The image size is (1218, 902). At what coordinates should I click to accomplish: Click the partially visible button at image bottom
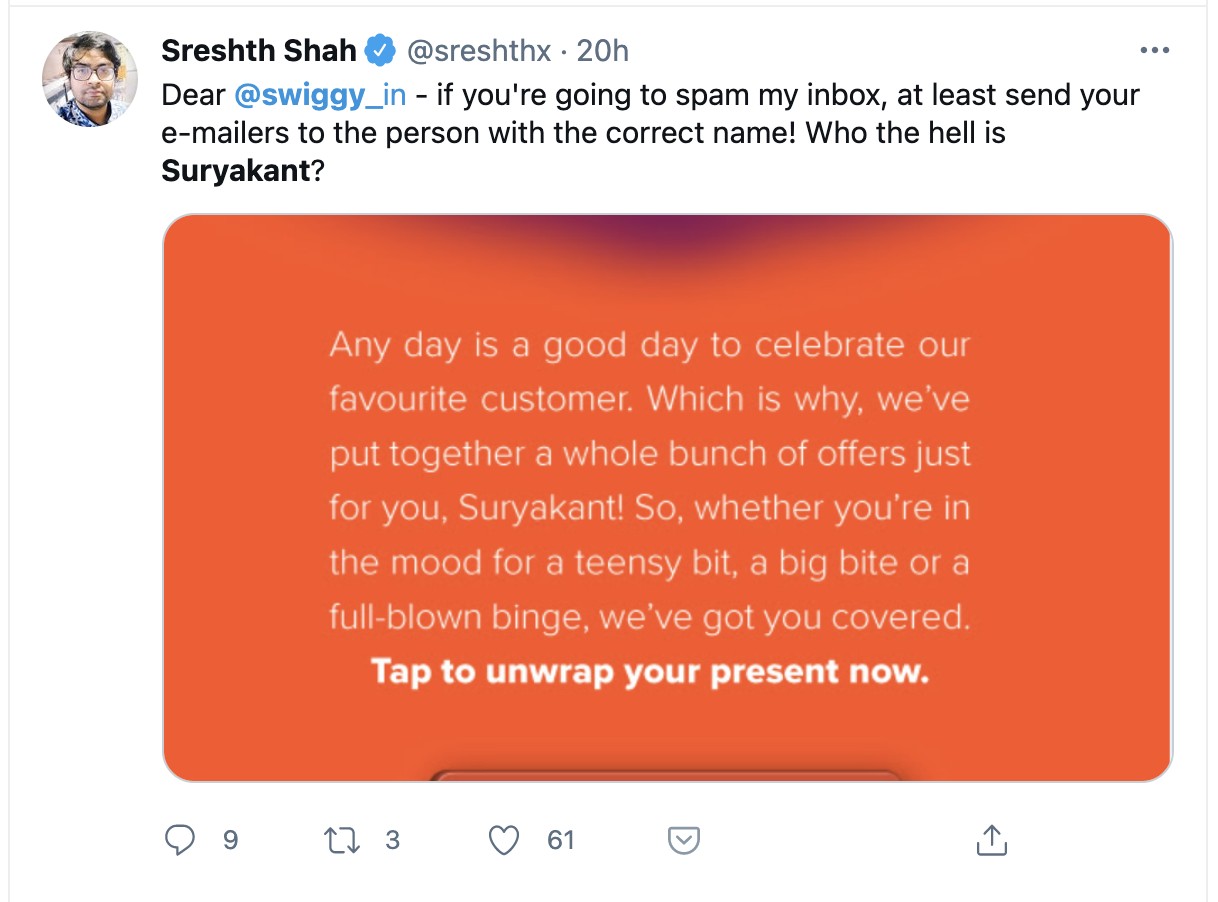(x=667, y=775)
